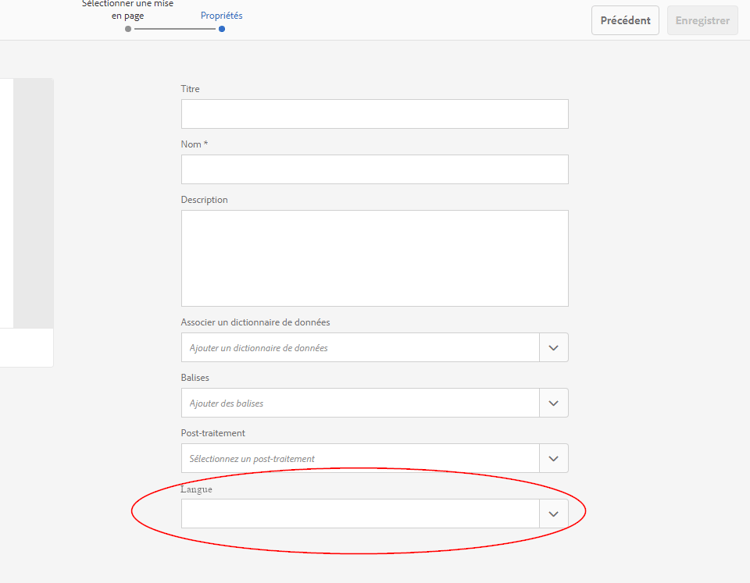The height and width of the screenshot is (583, 750).
Task: Open the Balises dropdown chevron
Action: click(554, 403)
